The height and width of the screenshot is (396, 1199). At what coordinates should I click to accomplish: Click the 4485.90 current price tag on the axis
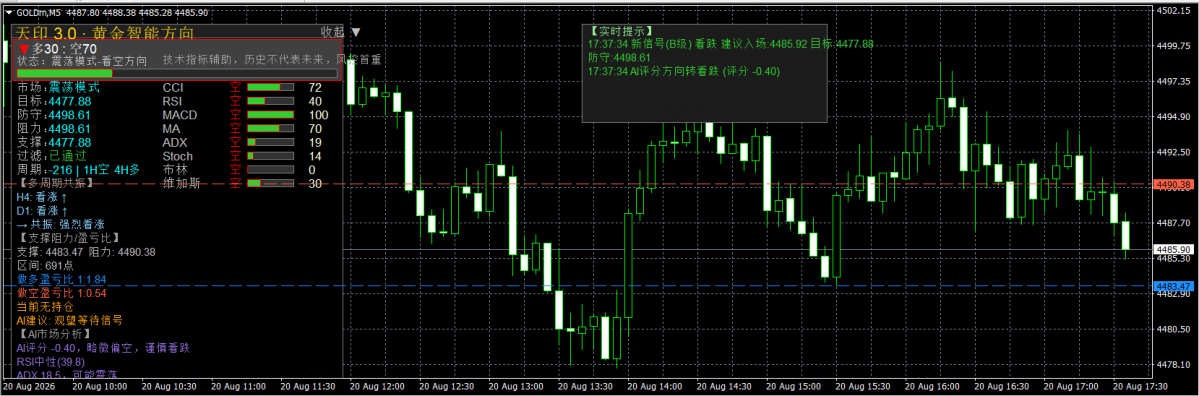pos(1175,249)
